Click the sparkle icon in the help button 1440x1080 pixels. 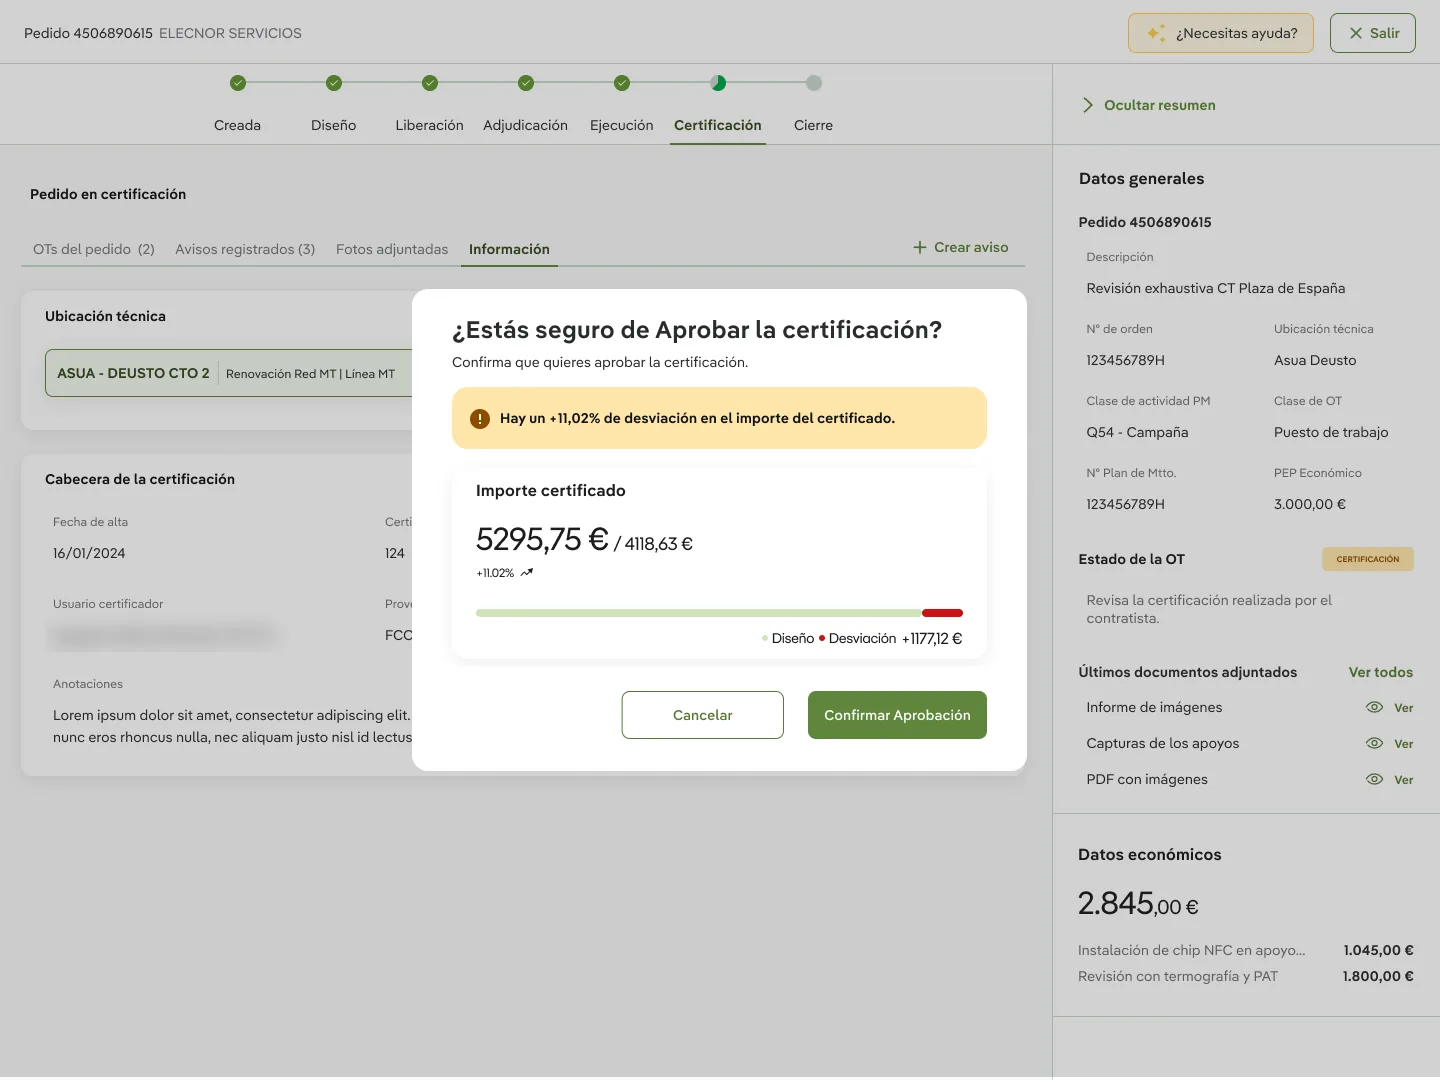click(x=1156, y=33)
